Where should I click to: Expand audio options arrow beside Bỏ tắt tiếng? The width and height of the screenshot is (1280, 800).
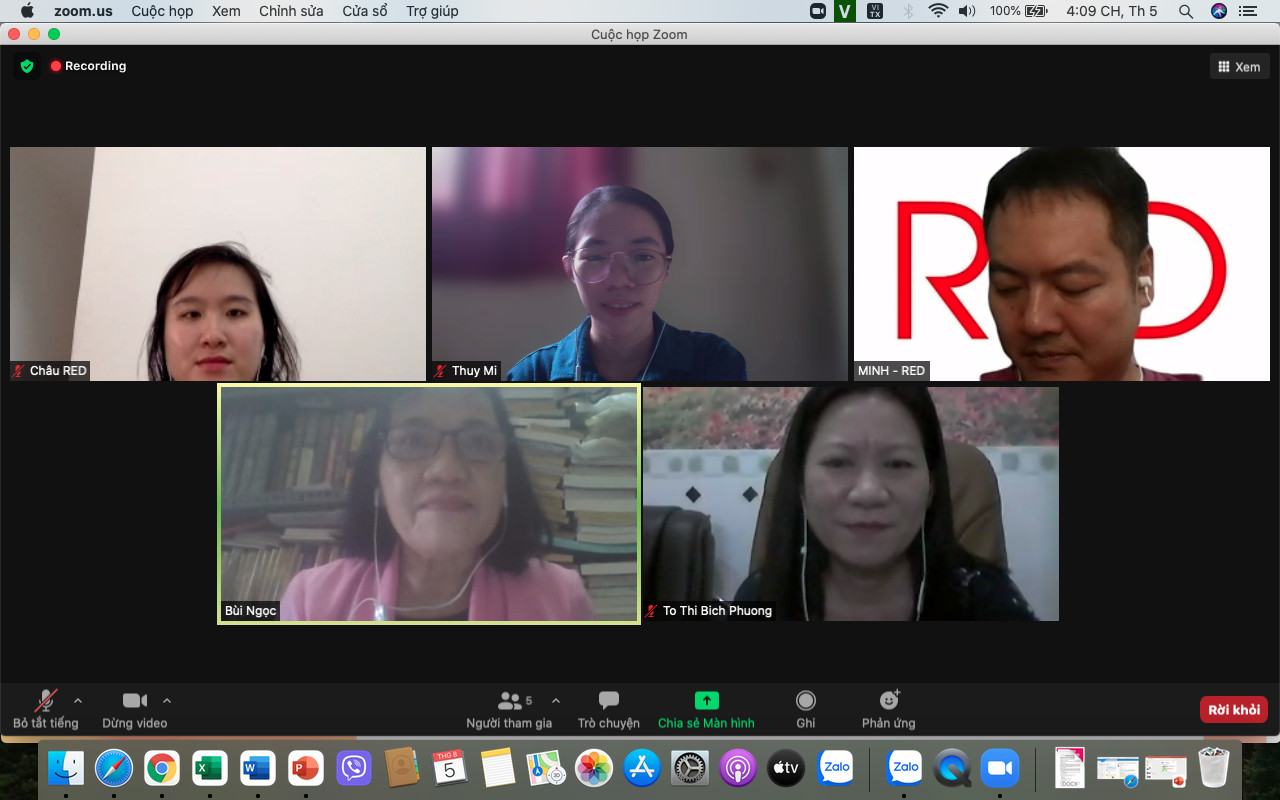(x=78, y=701)
